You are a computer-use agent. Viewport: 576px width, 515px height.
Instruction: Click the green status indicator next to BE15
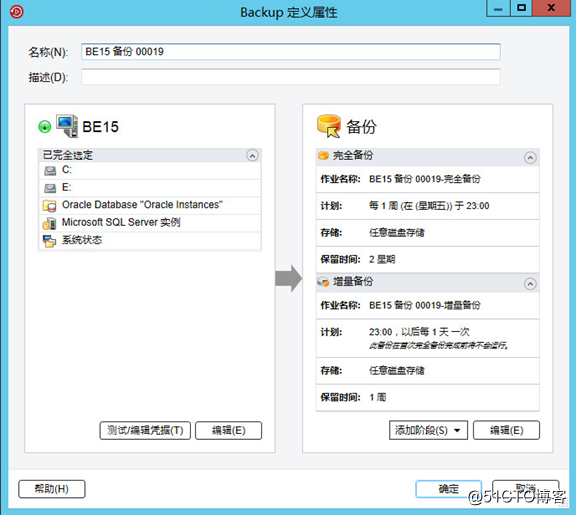(x=44, y=127)
